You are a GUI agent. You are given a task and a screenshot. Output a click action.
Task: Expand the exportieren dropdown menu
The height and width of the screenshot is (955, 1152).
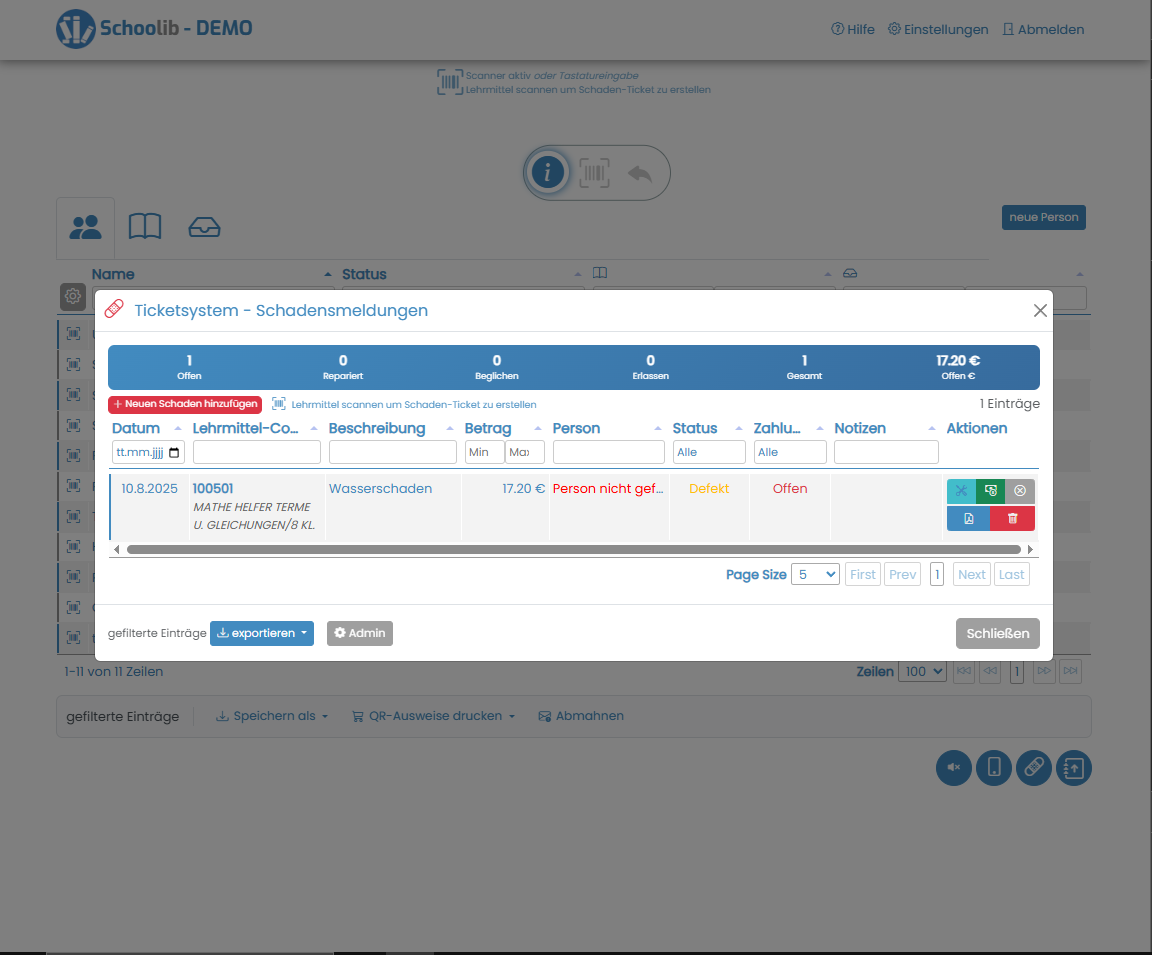tap(261, 633)
